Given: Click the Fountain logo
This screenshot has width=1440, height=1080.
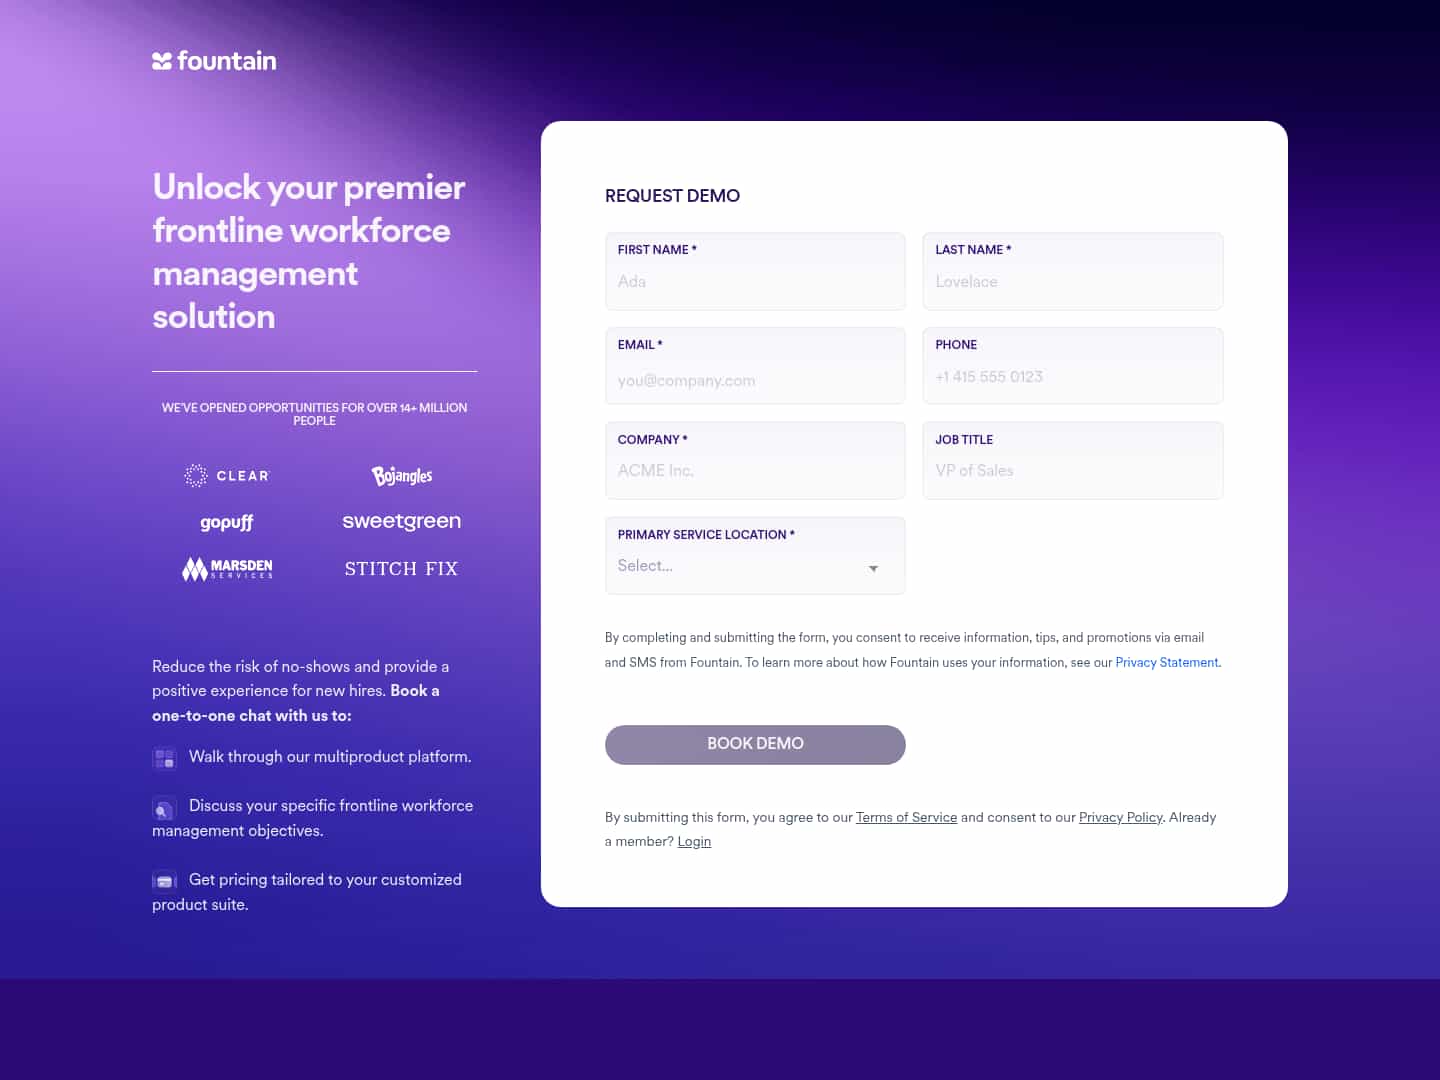Looking at the screenshot, I should [x=214, y=61].
